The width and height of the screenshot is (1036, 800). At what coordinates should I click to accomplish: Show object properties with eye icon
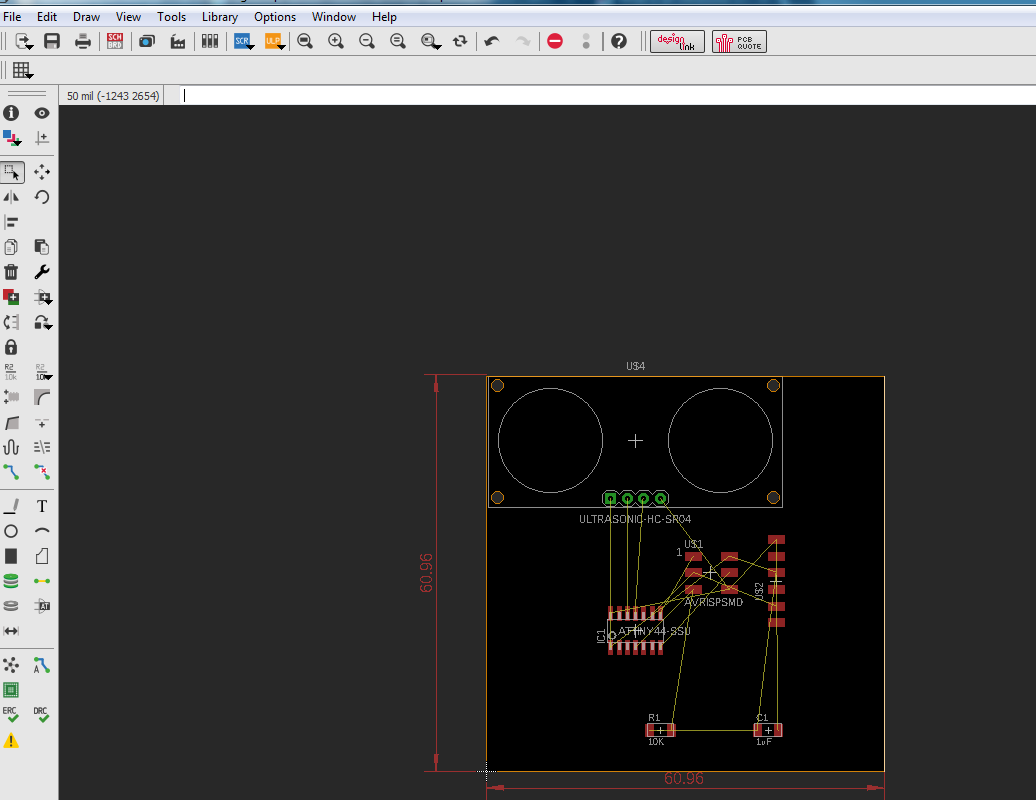[x=42, y=114]
